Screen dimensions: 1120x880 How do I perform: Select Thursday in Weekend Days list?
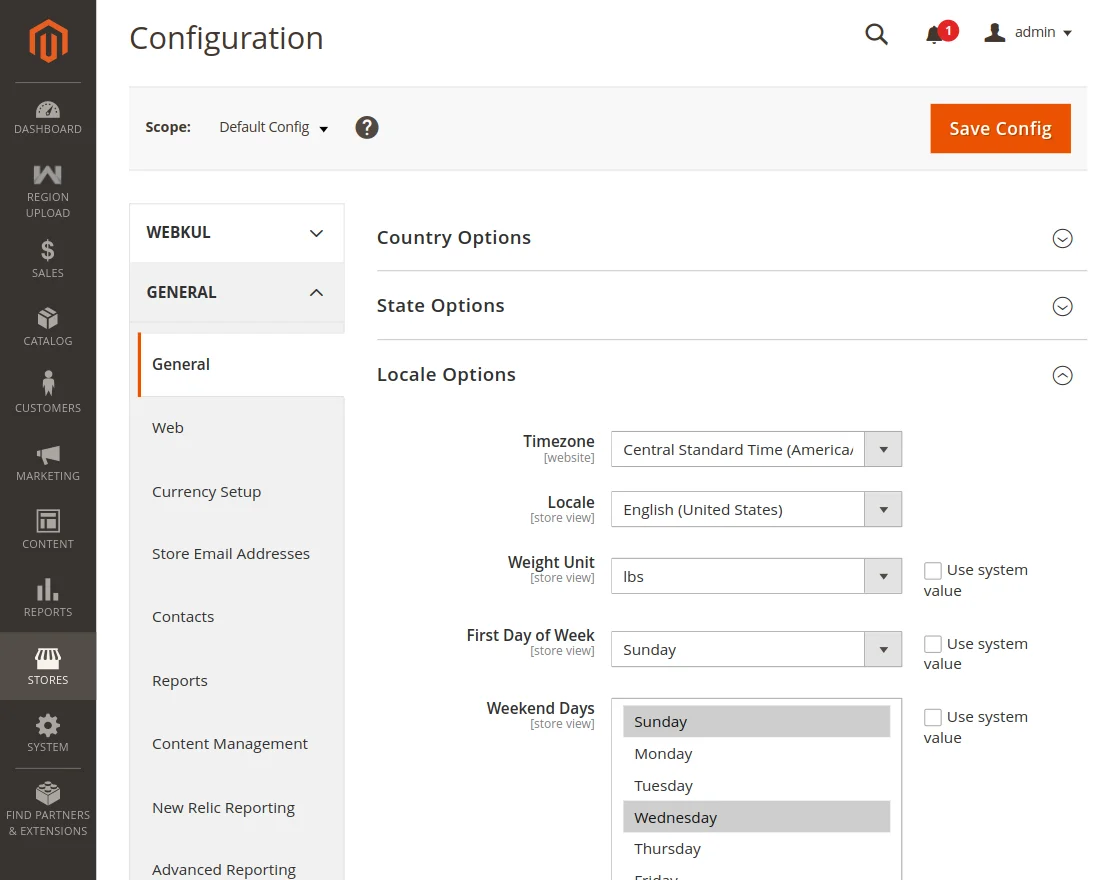[667, 849]
